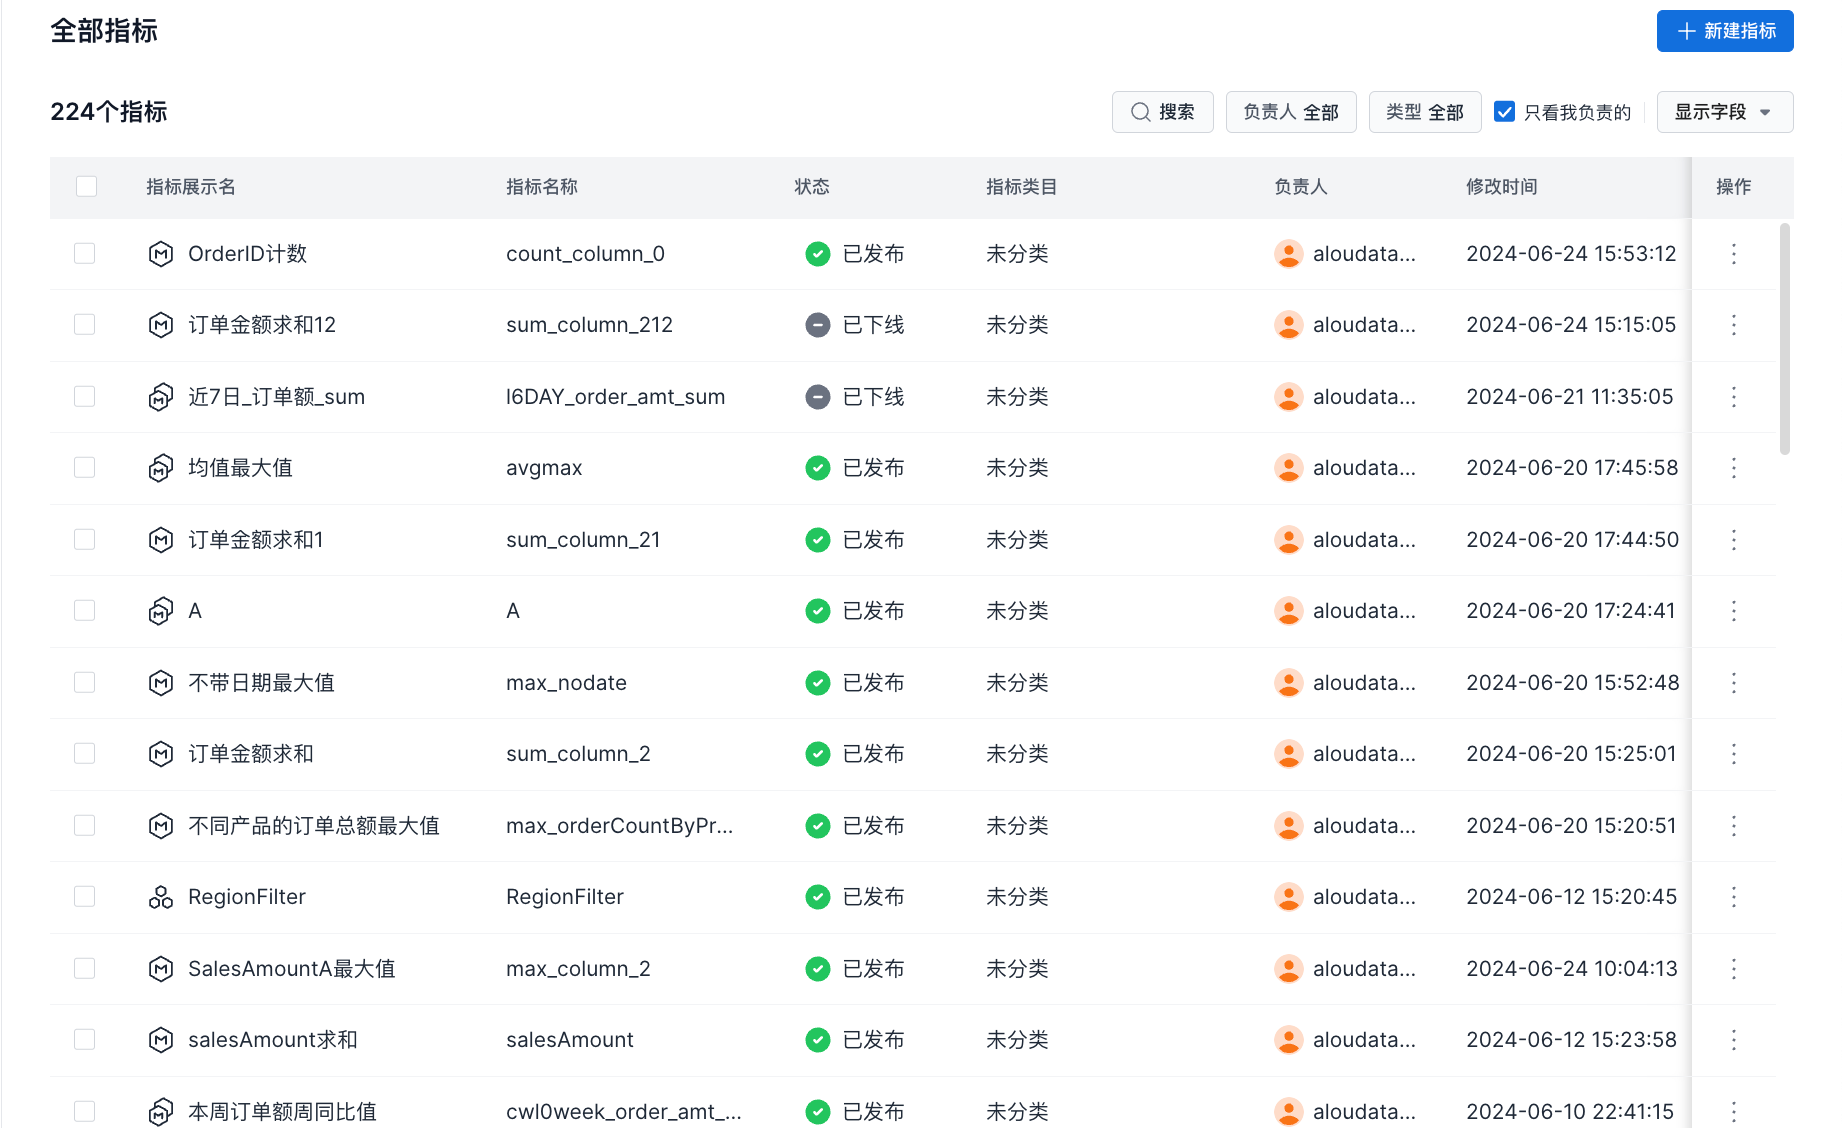Open the 负责人 全部 filter dropdown
The width and height of the screenshot is (1842, 1128).
point(1290,112)
